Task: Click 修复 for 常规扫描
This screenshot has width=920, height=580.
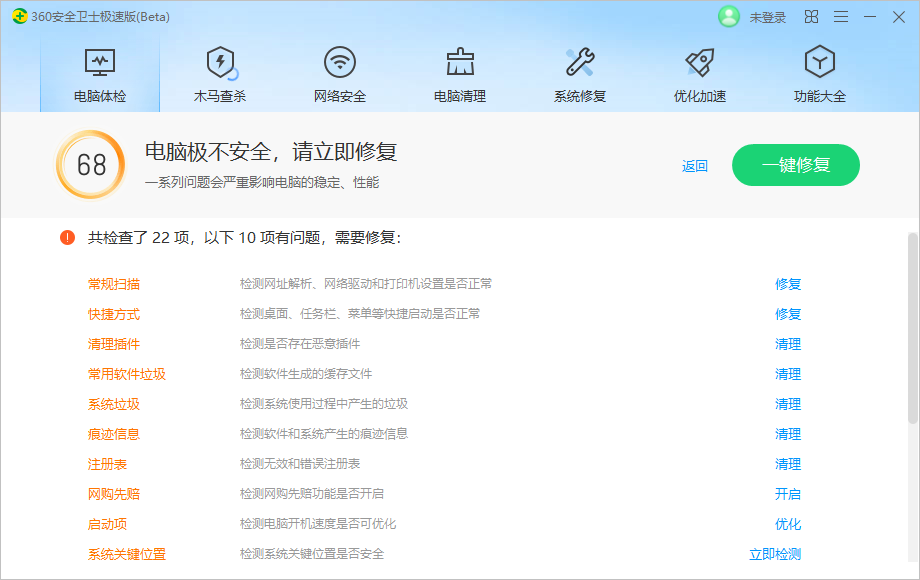Action: pyautogui.click(x=788, y=284)
